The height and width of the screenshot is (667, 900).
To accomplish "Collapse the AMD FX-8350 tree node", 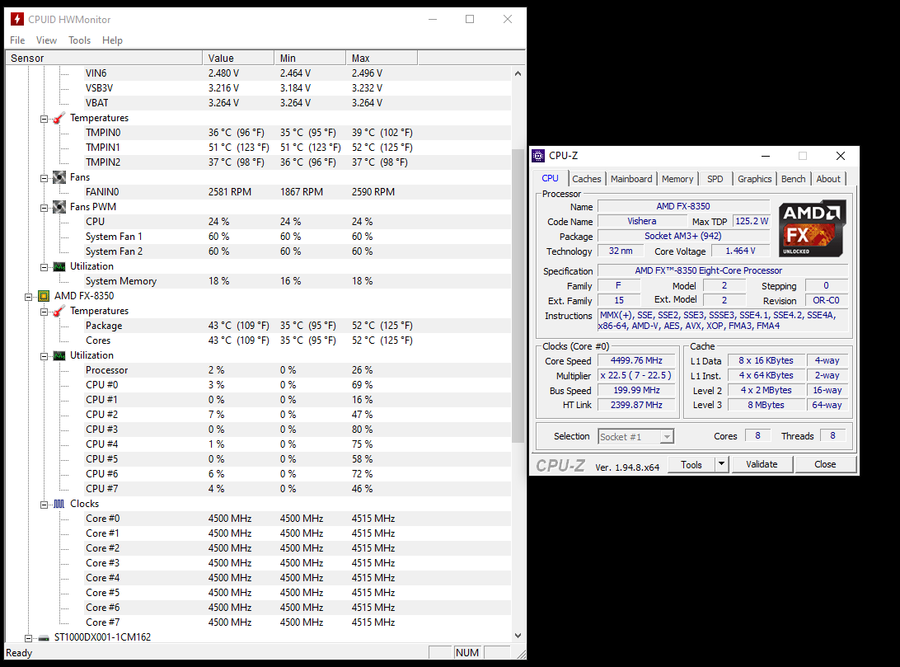I will click(28, 297).
